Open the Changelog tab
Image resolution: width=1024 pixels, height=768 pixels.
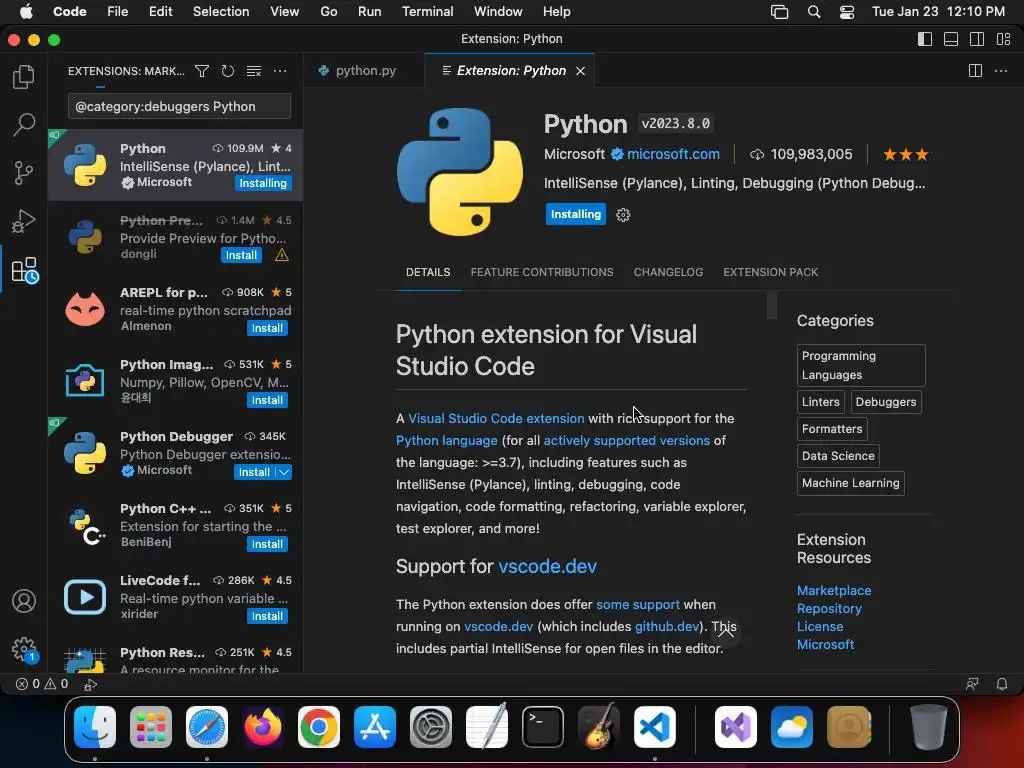coord(668,272)
